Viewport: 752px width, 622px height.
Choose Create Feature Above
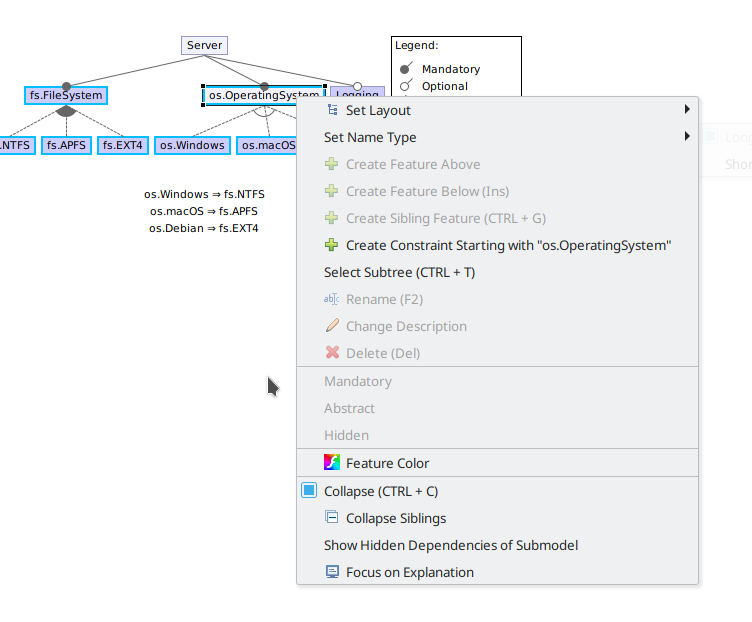point(497,164)
